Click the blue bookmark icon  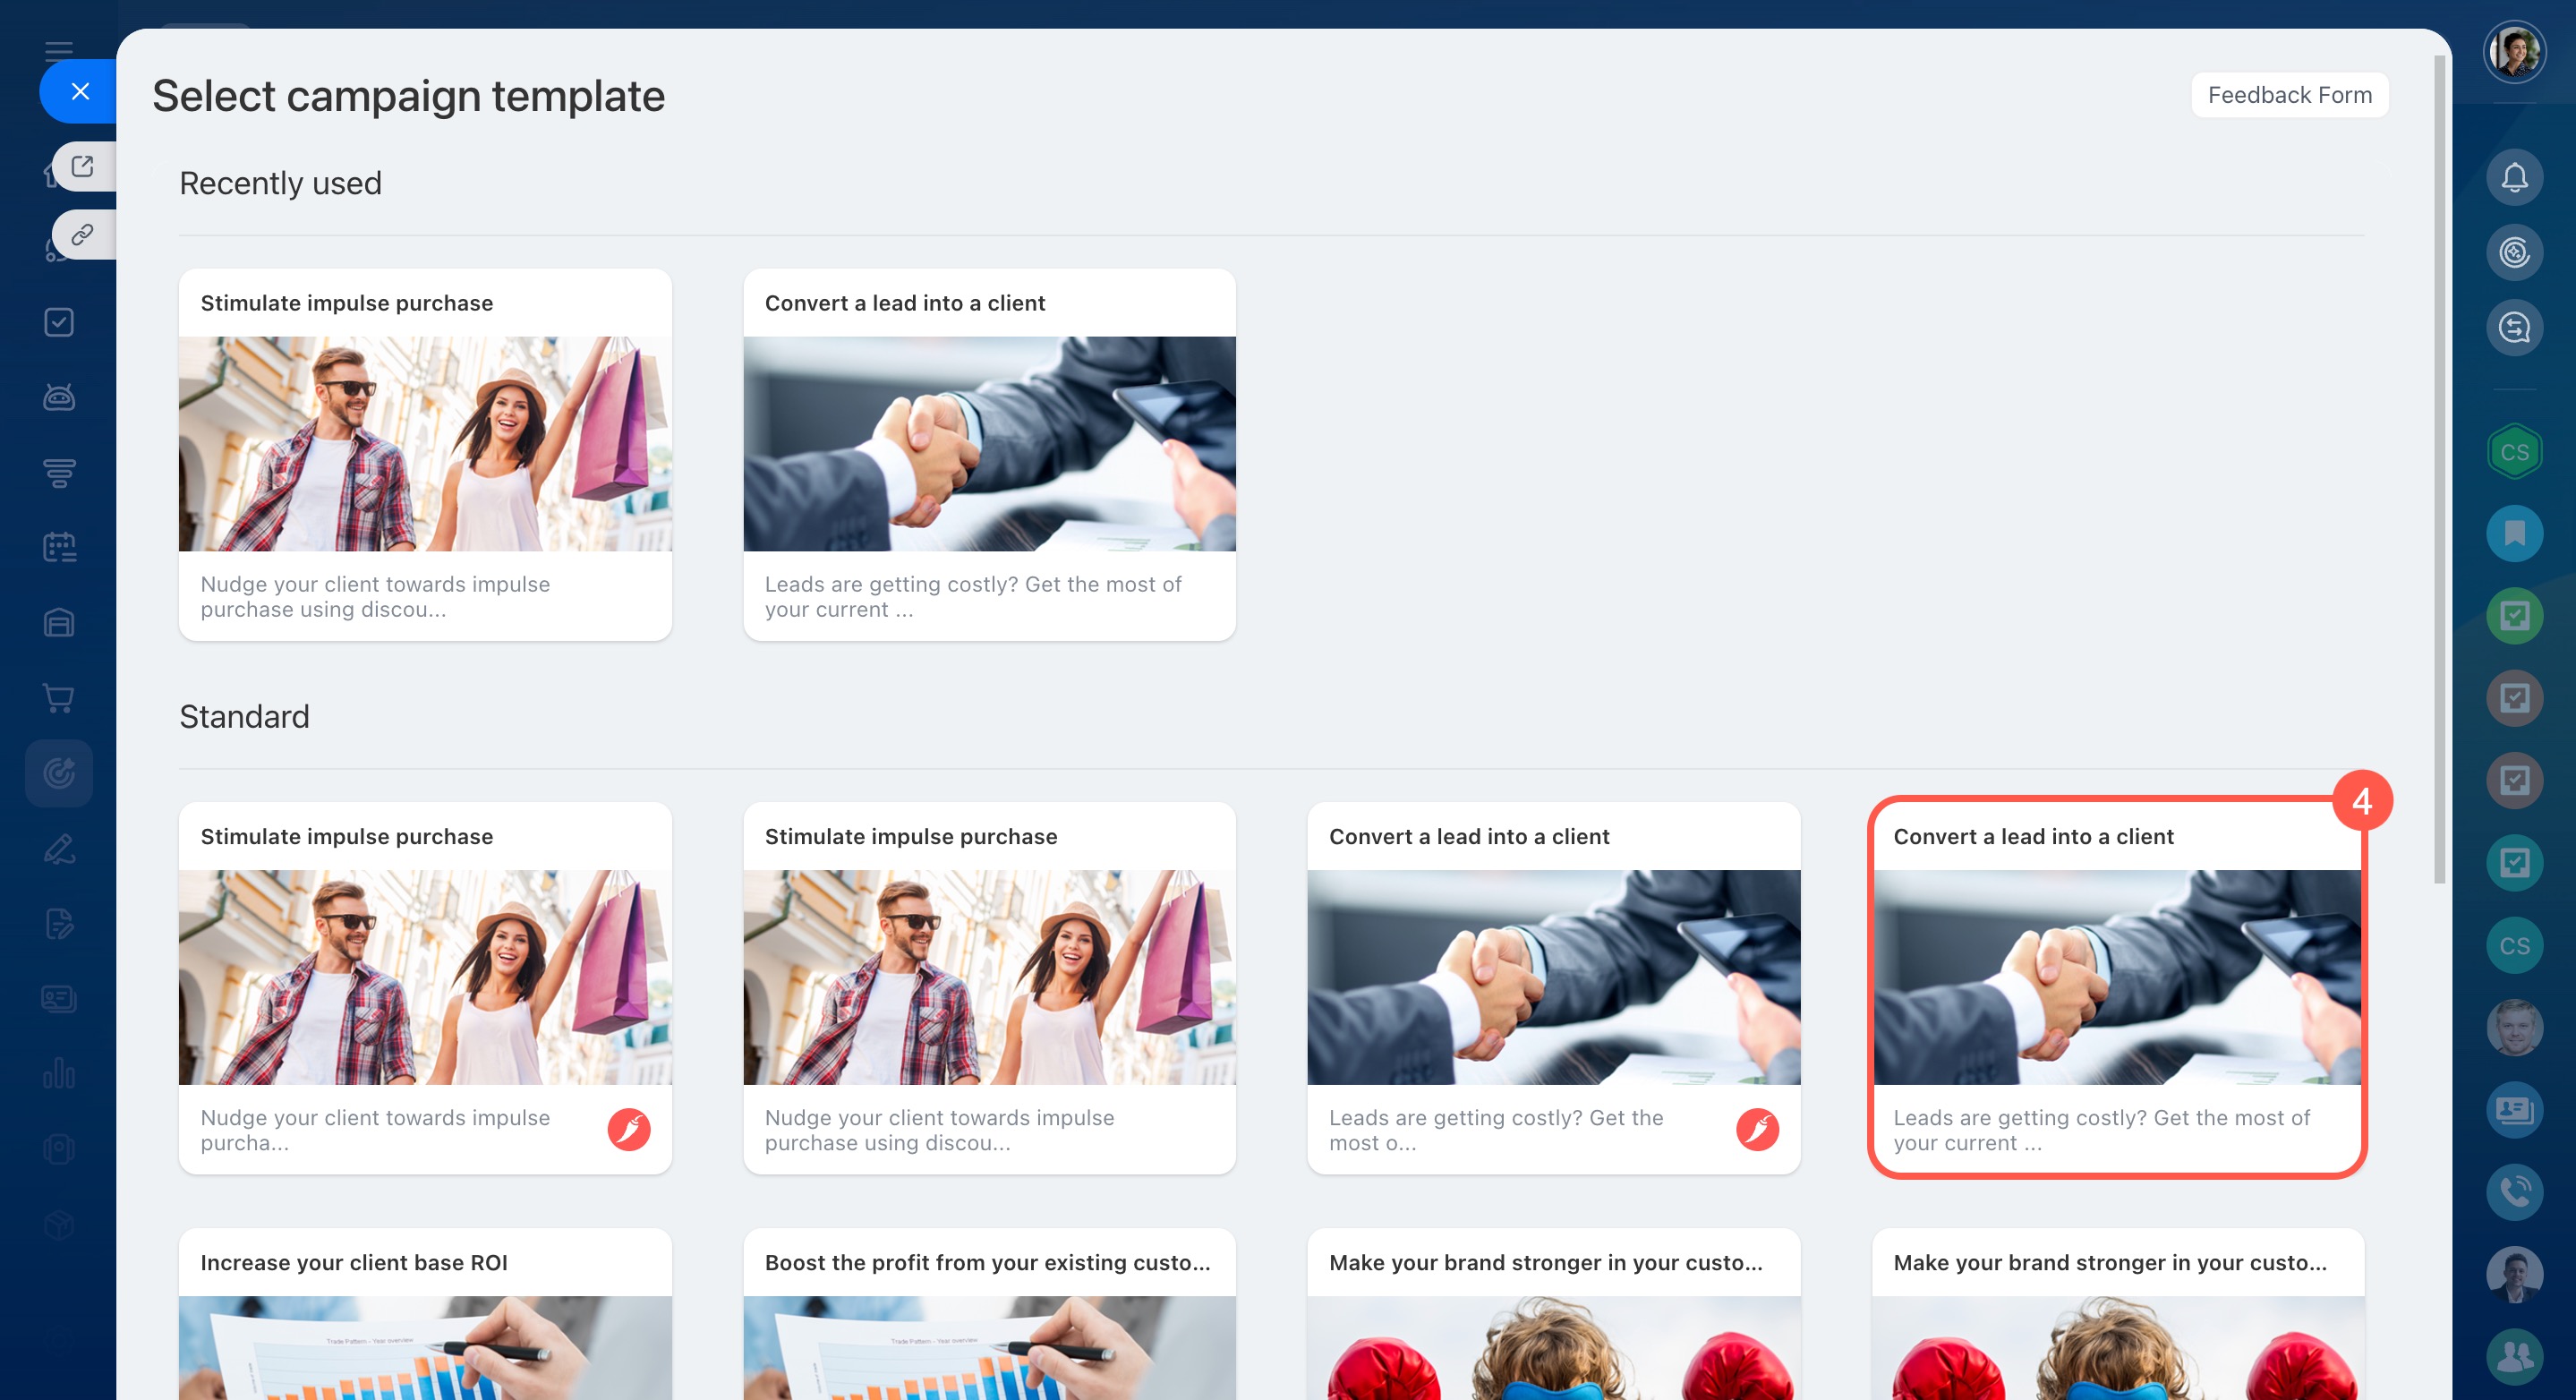[x=2513, y=533]
